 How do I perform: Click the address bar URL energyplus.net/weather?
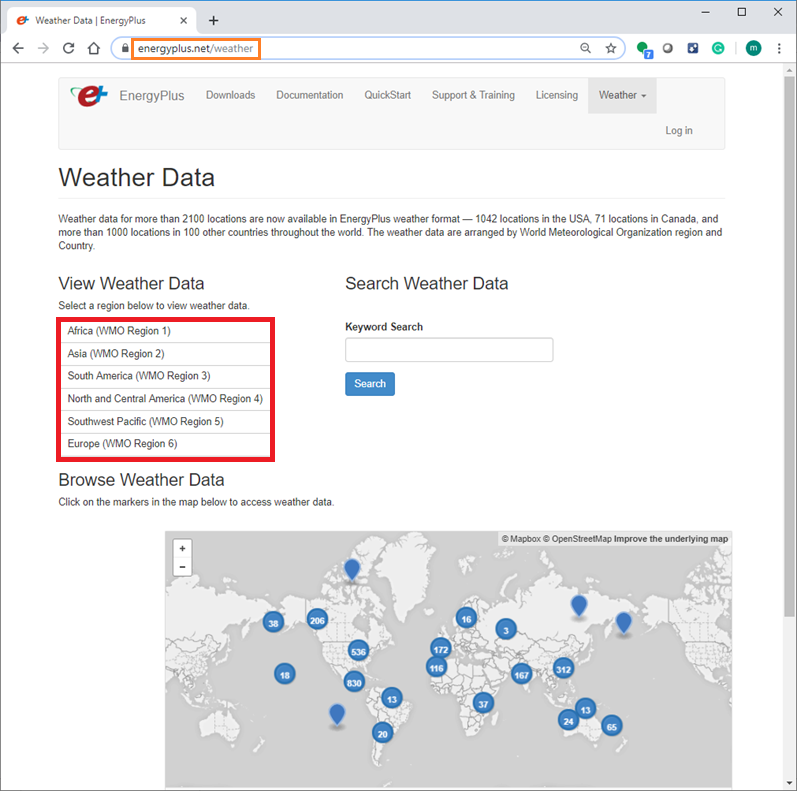(x=195, y=48)
